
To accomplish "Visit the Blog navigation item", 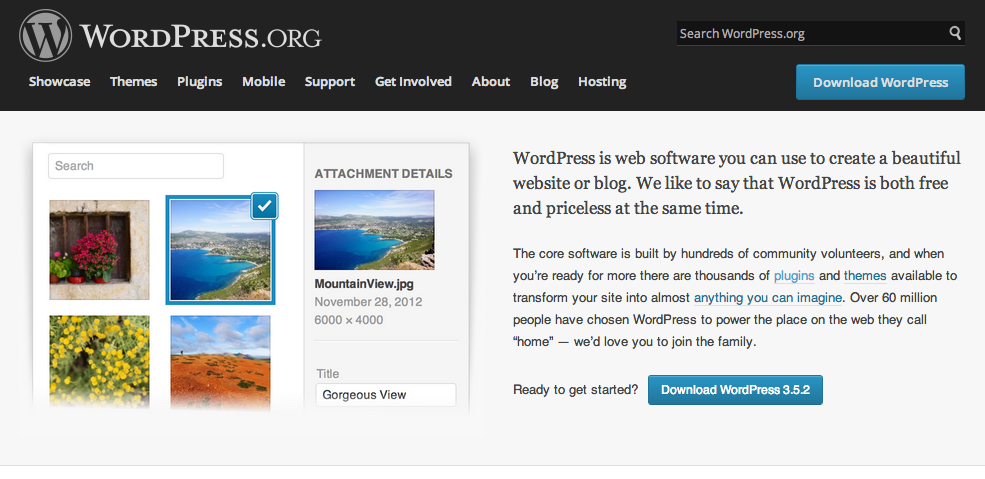I will pyautogui.click(x=544, y=82).
